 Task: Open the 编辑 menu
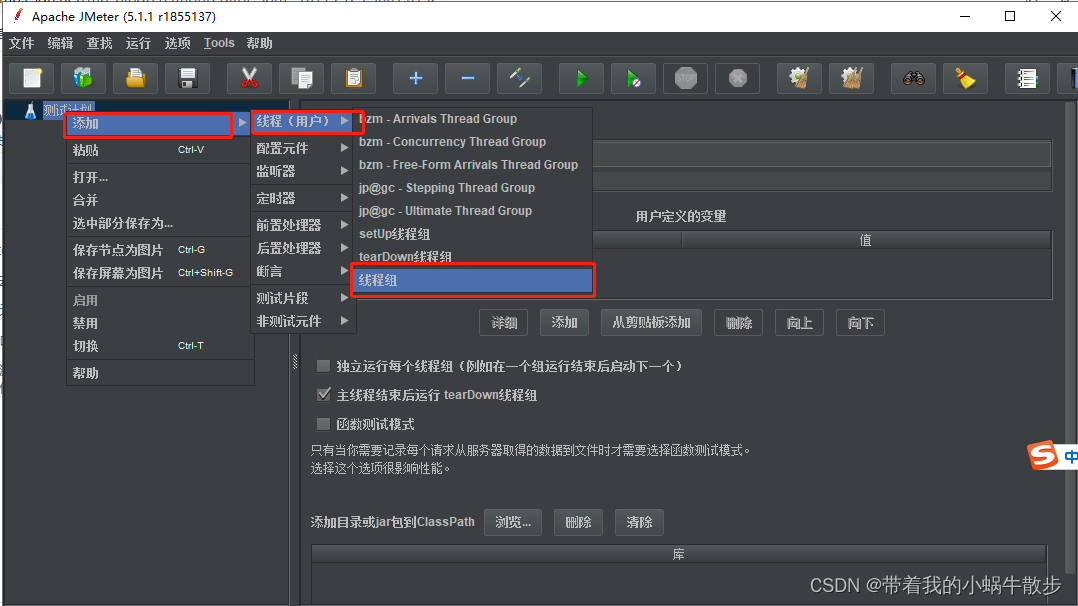click(x=60, y=43)
